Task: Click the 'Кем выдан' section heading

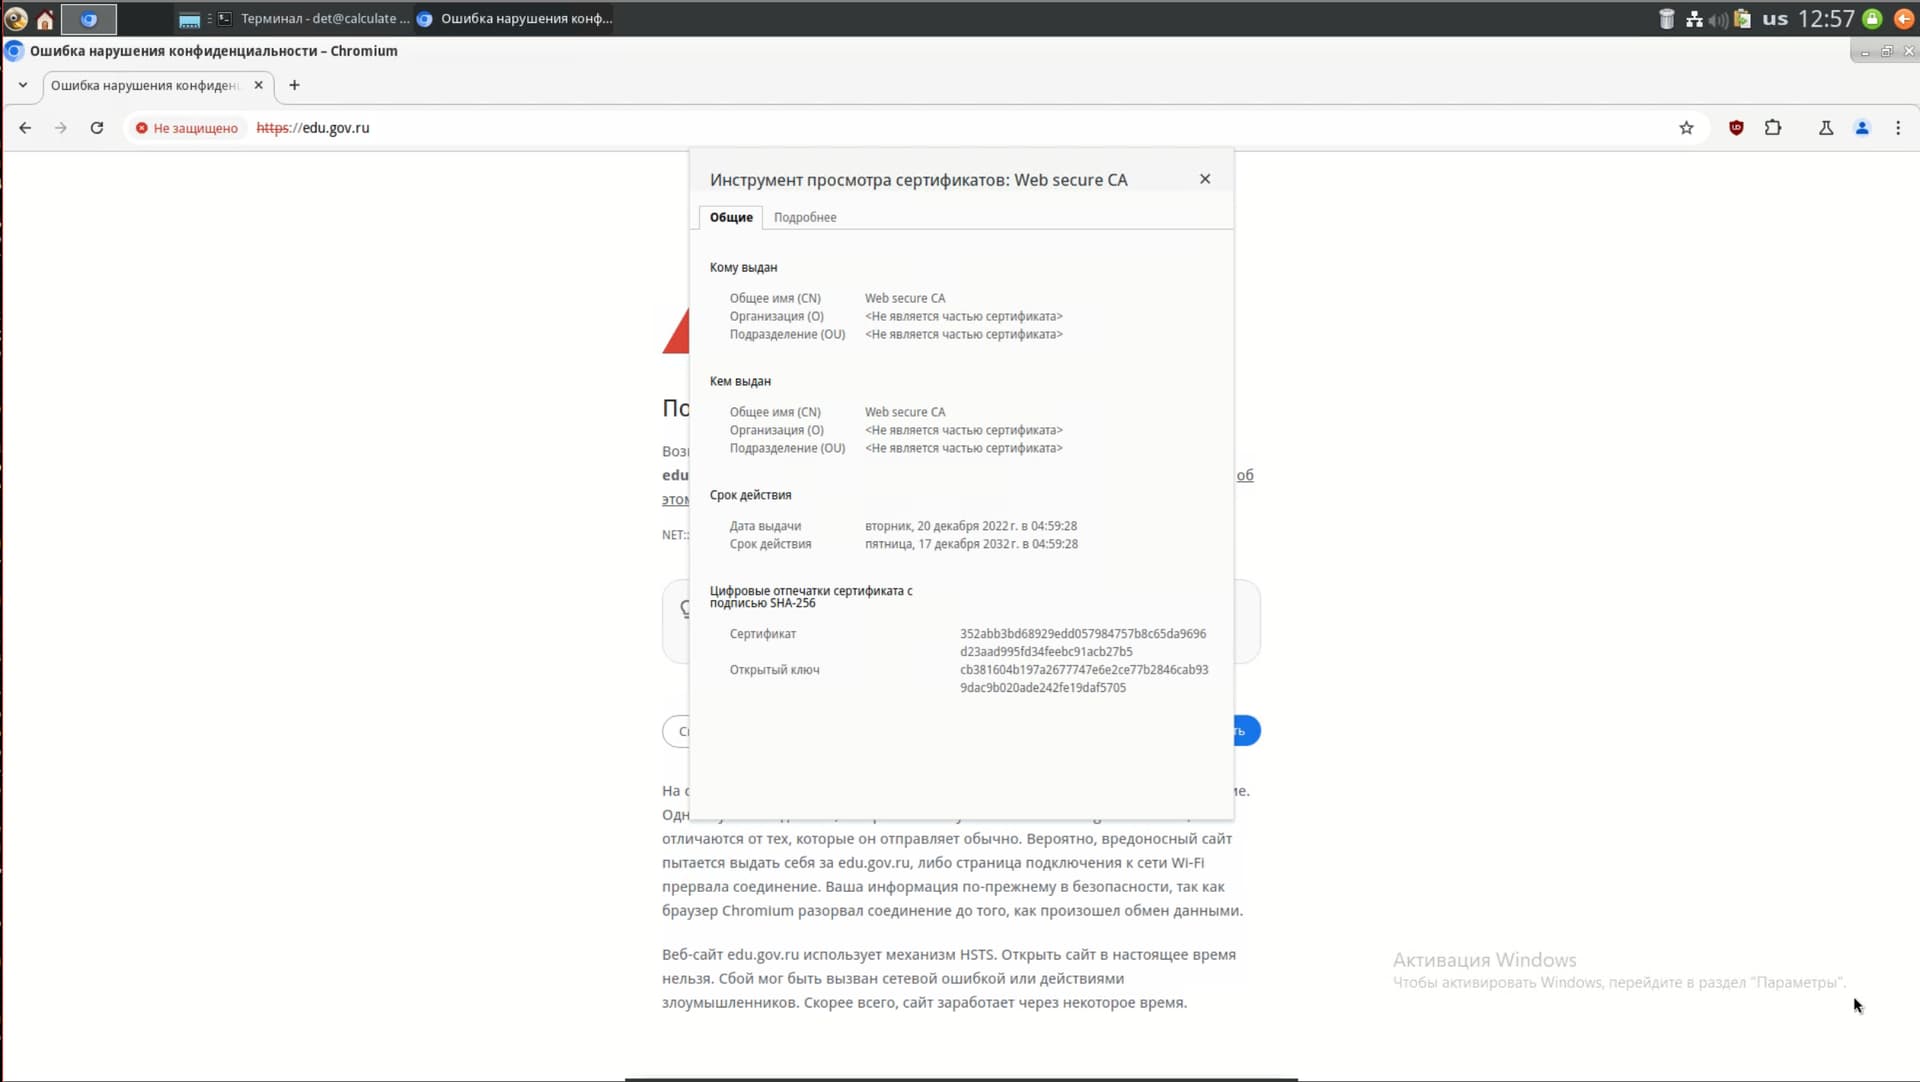Action: point(740,381)
